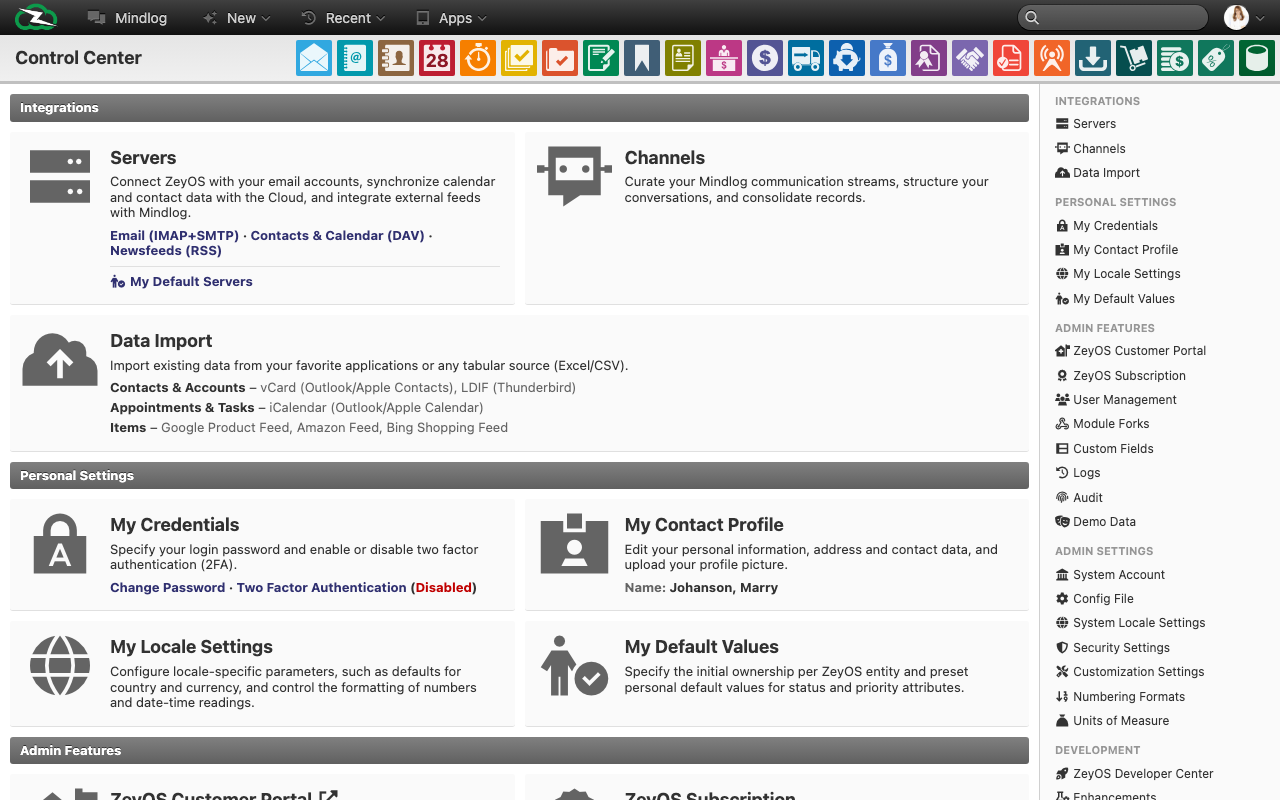Open the dark teal hand truck icon
This screenshot has height=800, width=1280.
[x=1134, y=58]
